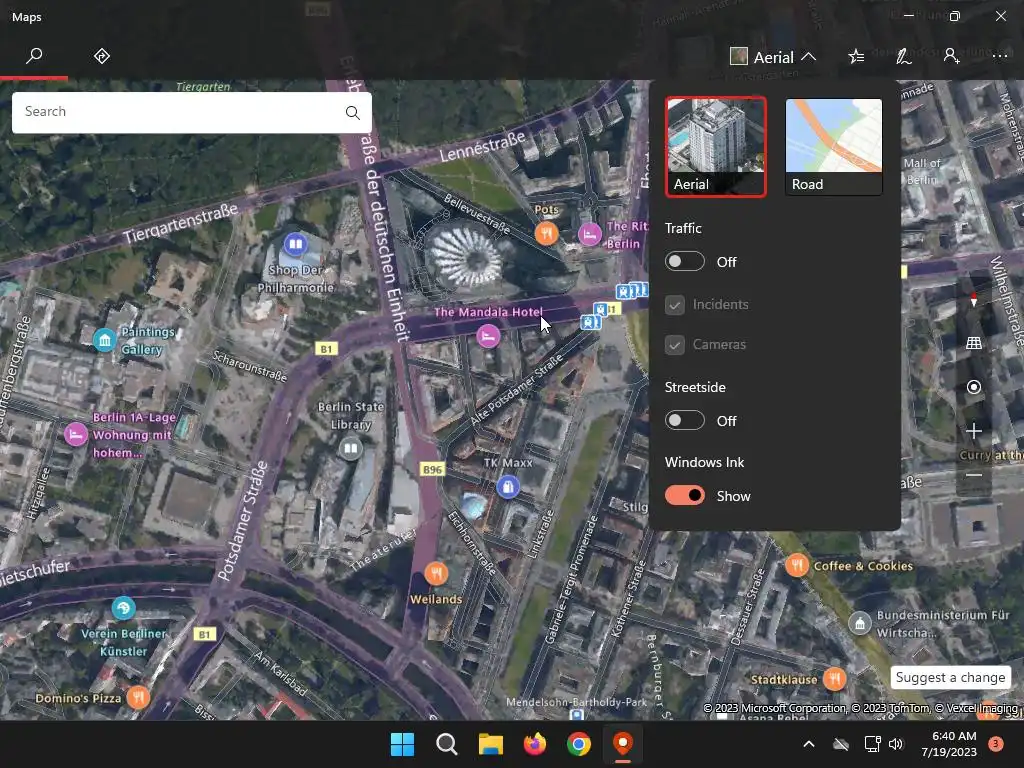1024x768 pixels.
Task: Click the Lennéstraße street label
Action: (483, 147)
